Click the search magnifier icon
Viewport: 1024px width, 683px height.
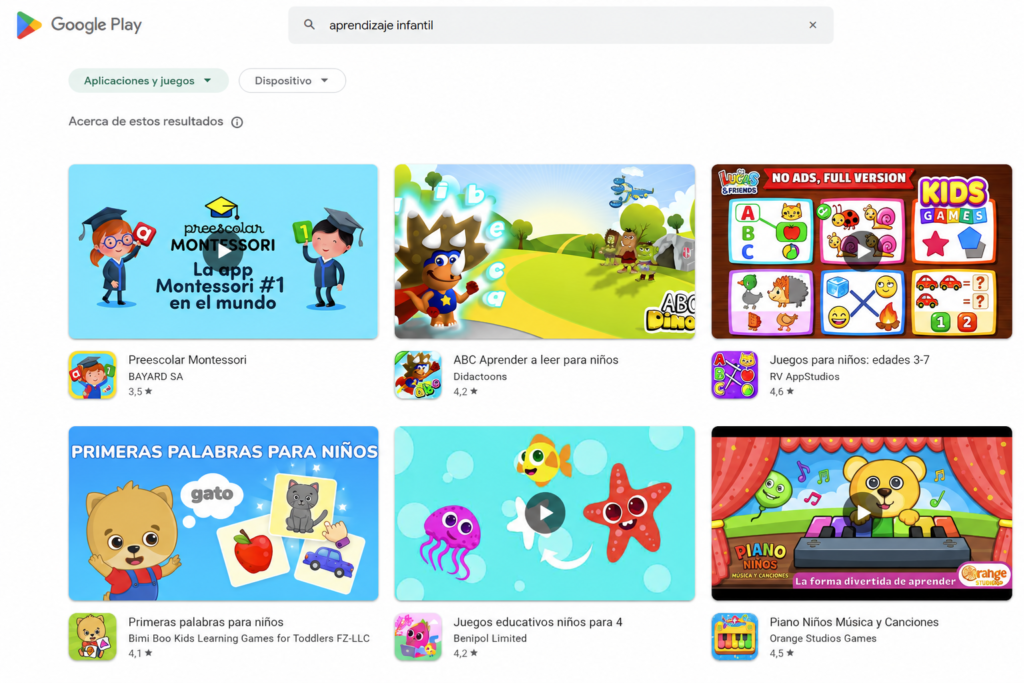(310, 25)
